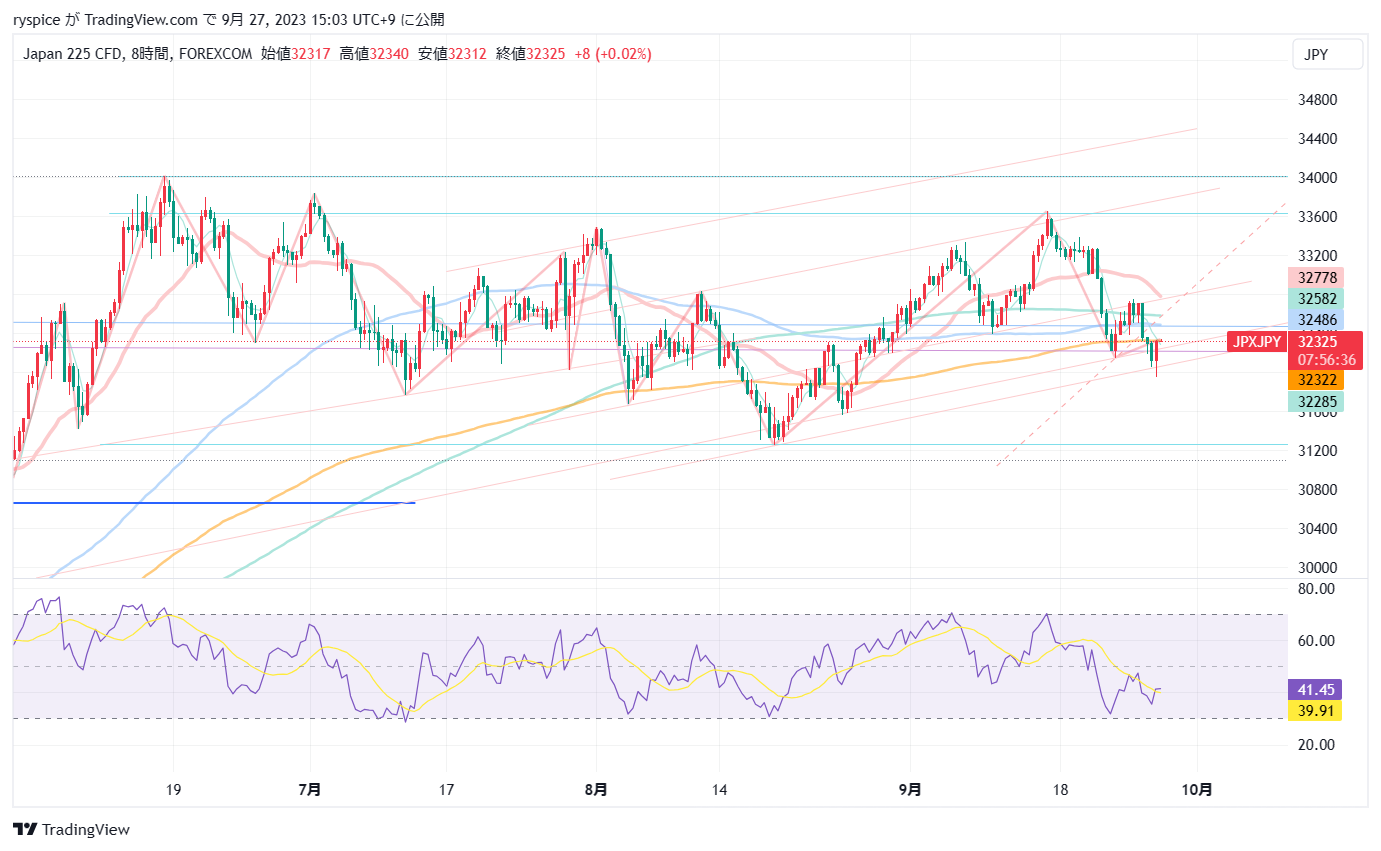Viewport: 1381px width, 851px height.
Task: Click the 60.00 RSI axis label
Action: pos(1315,641)
